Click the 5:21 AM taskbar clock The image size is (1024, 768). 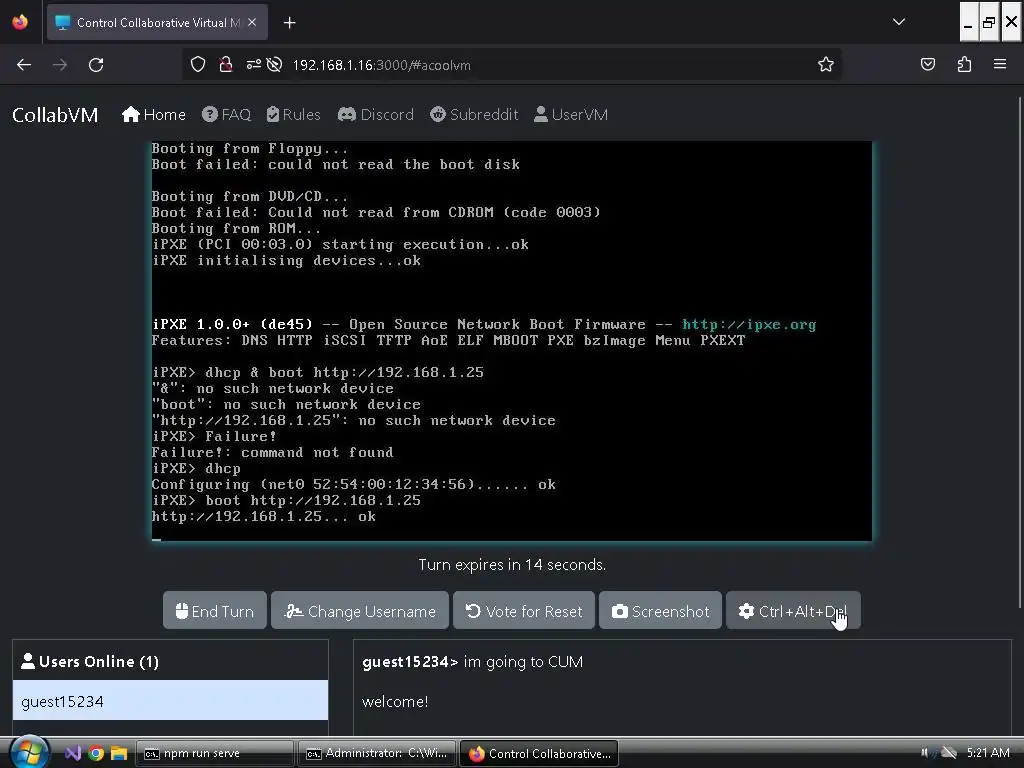988,753
